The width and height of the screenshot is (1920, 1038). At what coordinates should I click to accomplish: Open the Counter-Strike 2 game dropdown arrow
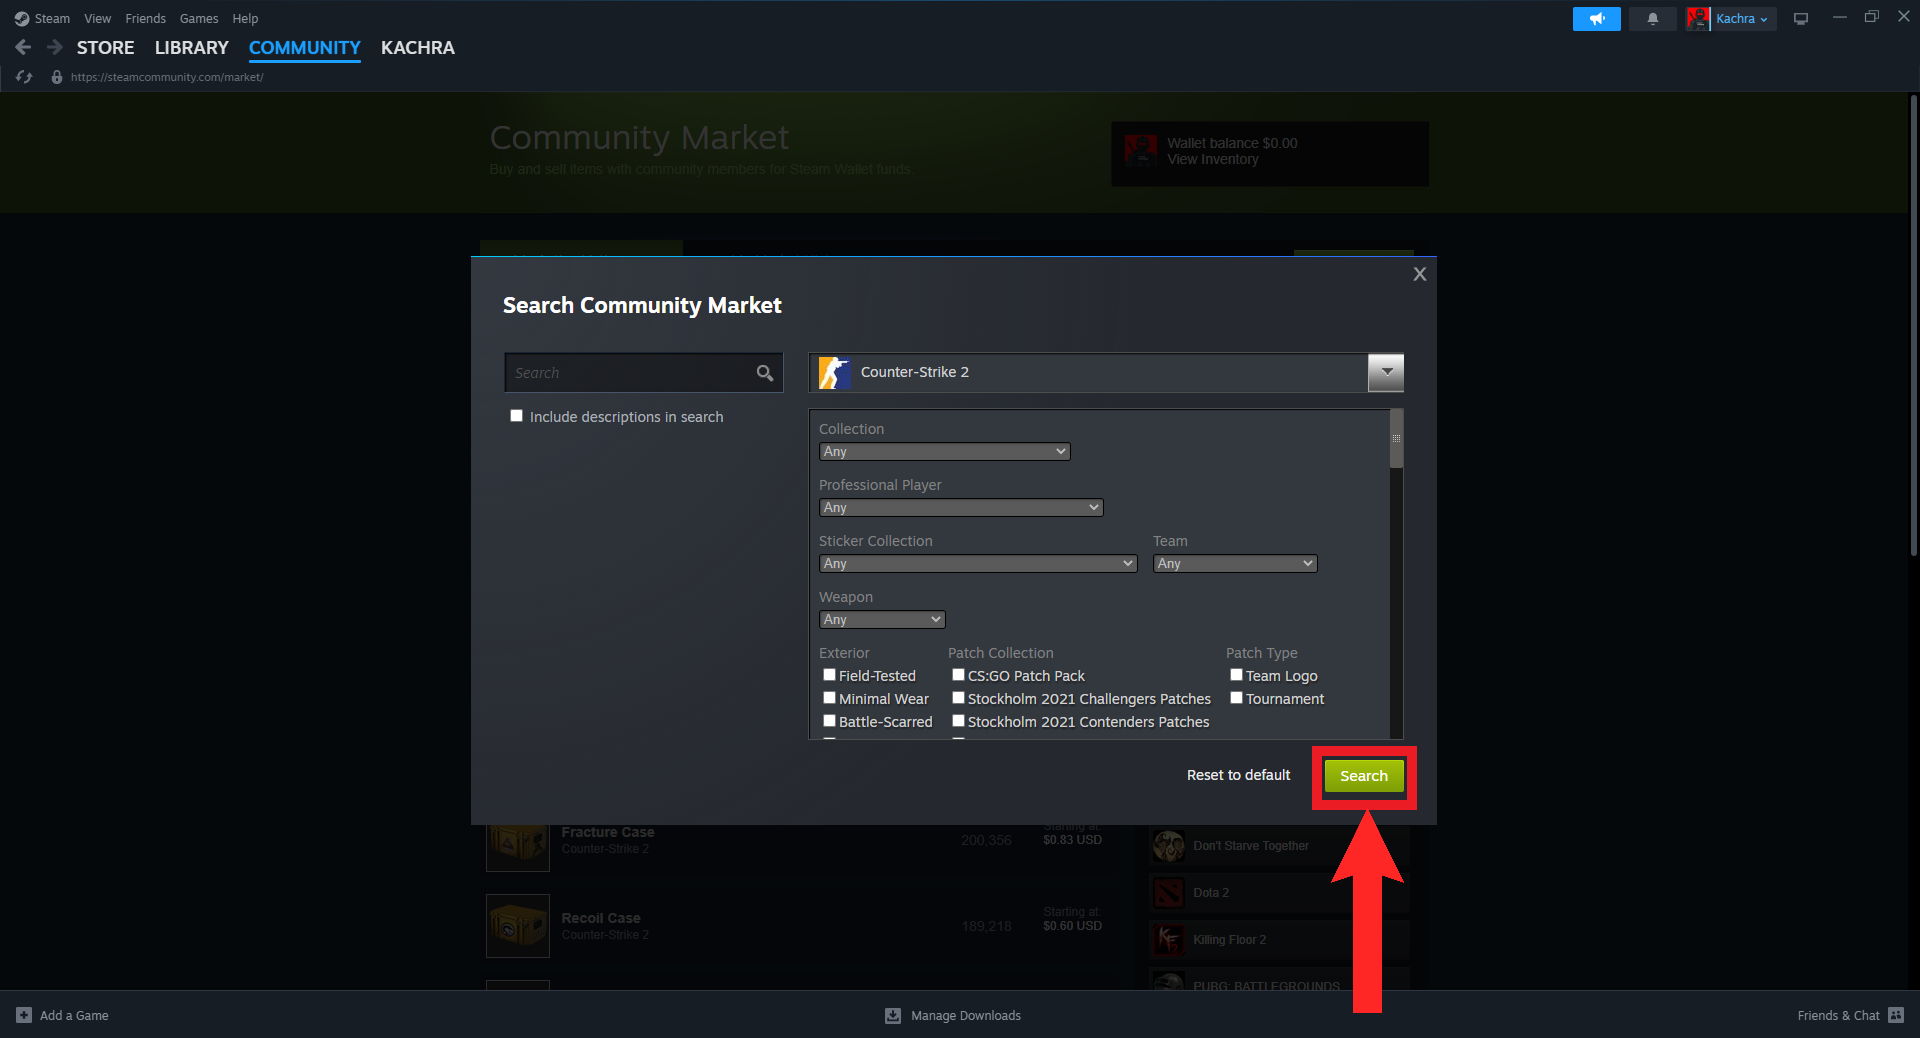tap(1386, 373)
